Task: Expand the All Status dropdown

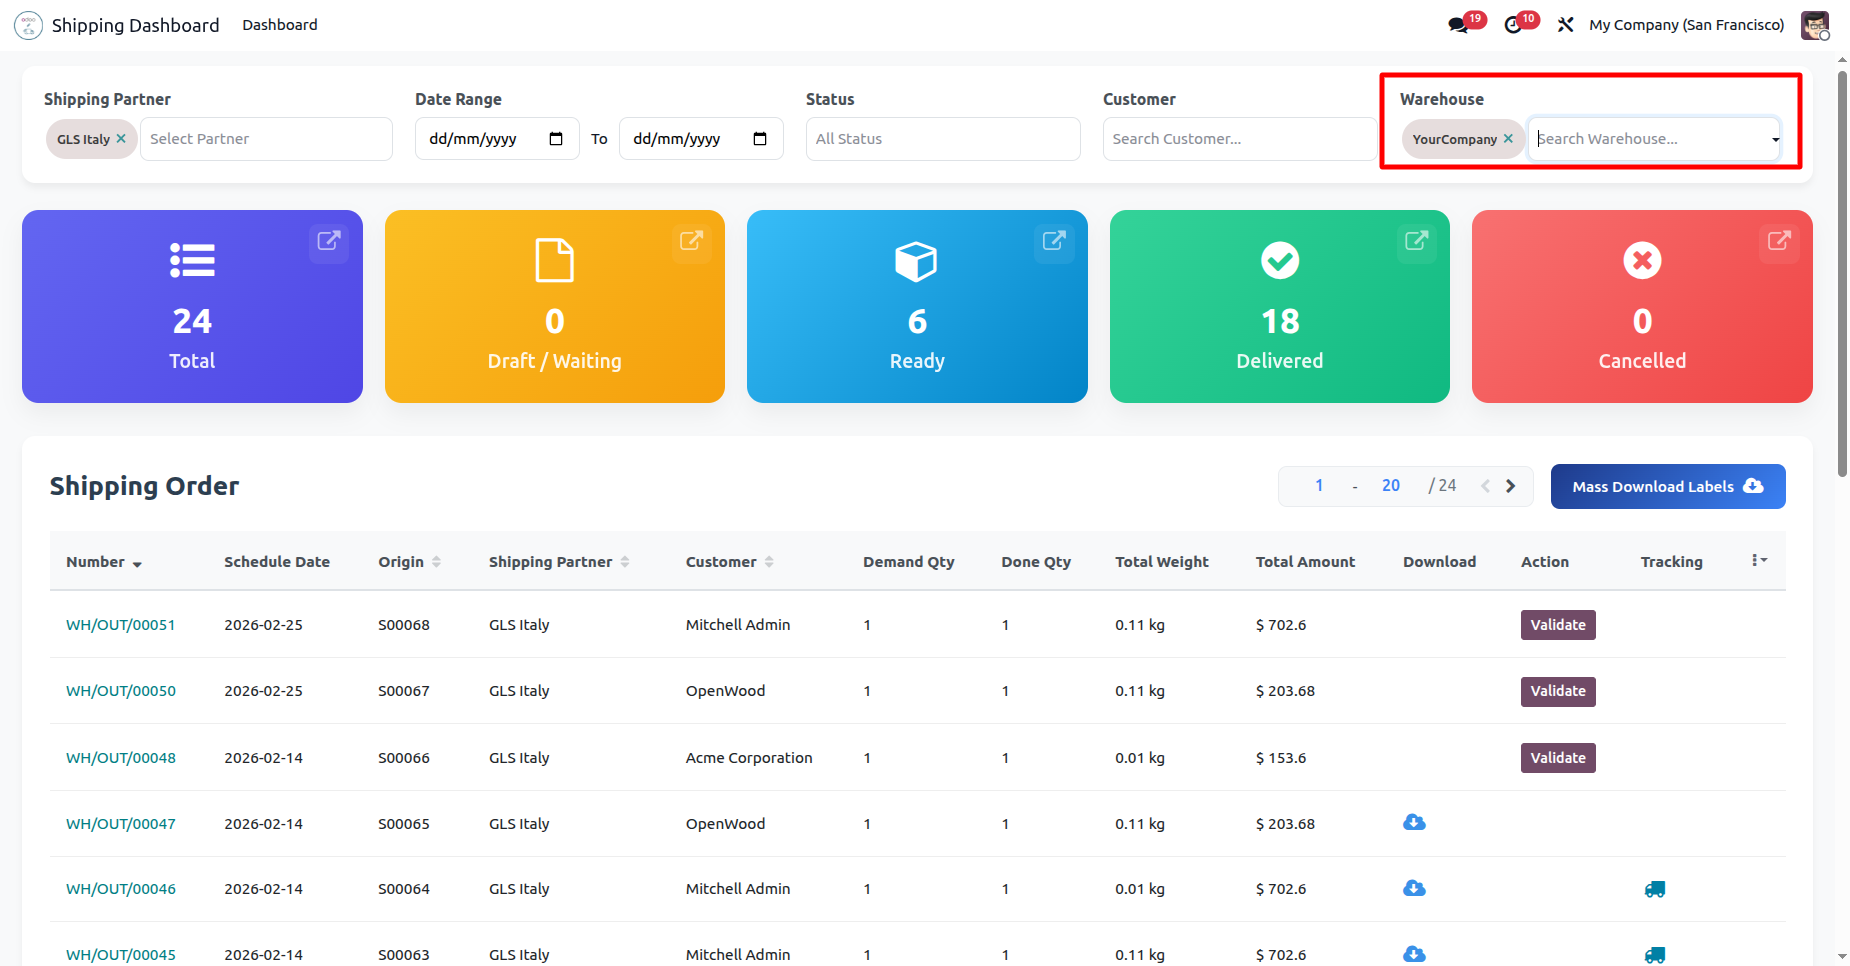Action: point(942,139)
